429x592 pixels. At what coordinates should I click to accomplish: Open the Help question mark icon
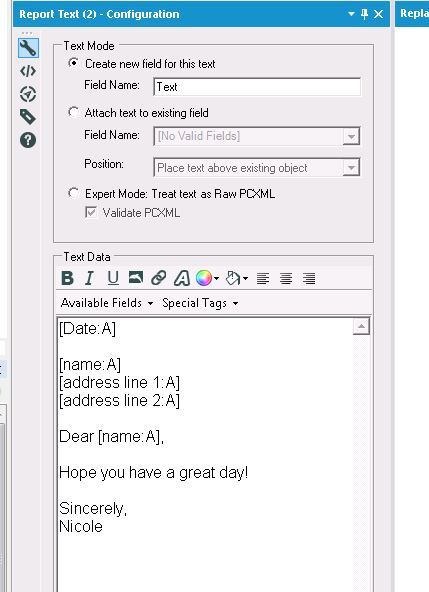coord(28,140)
